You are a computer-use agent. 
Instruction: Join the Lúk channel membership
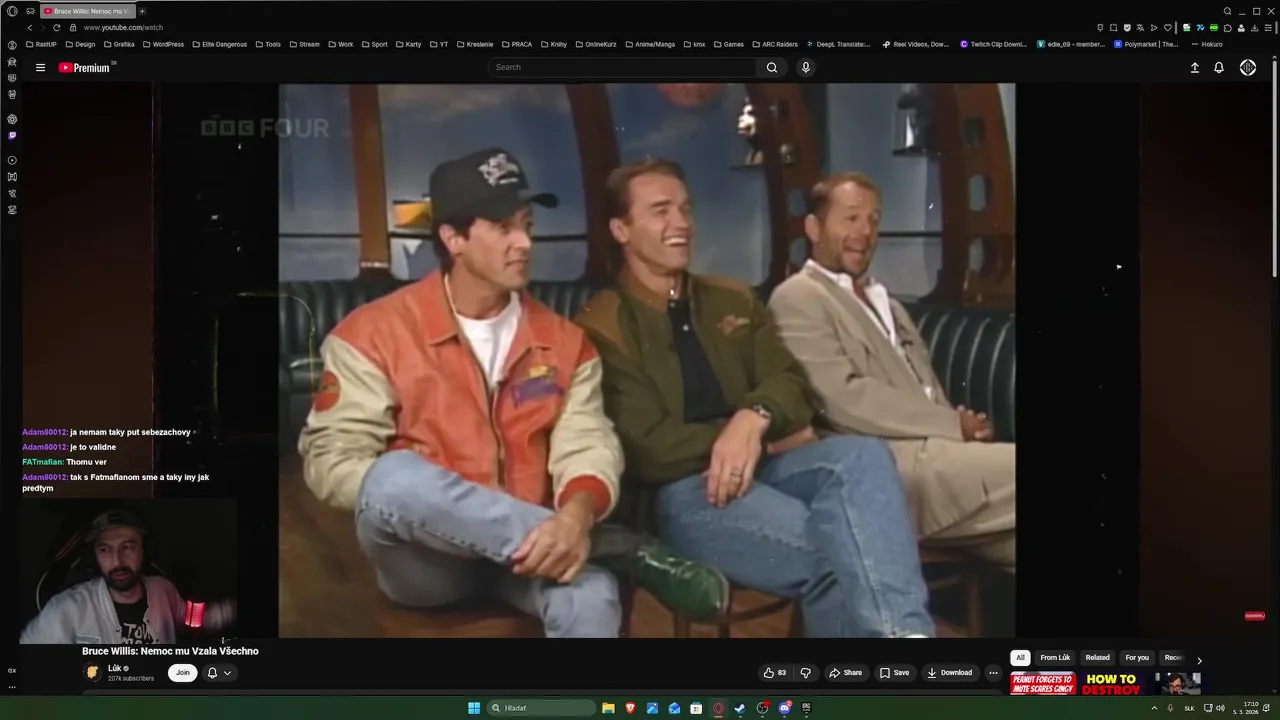coord(182,673)
